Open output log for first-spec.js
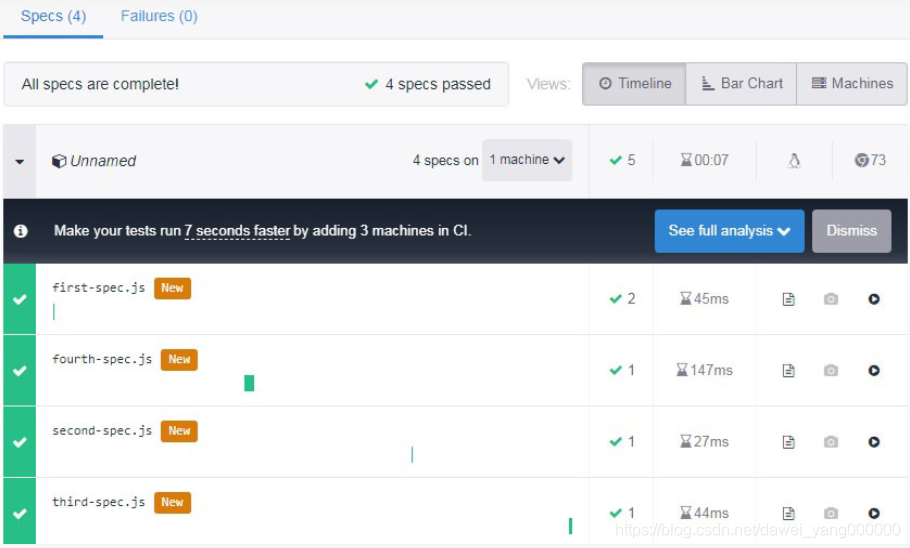 click(788, 300)
